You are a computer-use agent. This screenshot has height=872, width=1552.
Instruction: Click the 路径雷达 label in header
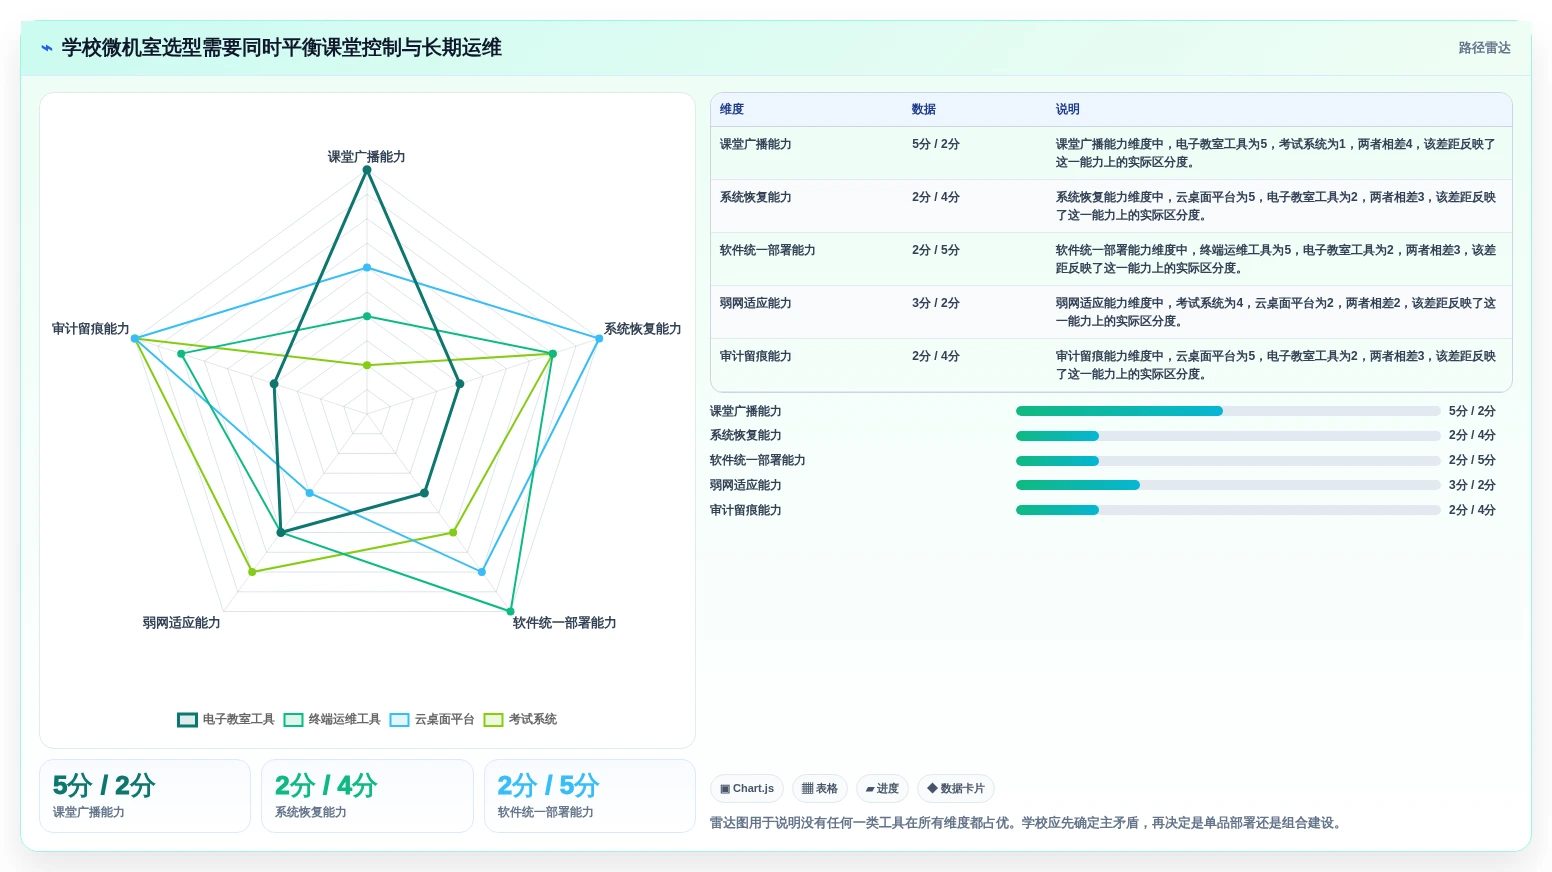(1484, 48)
